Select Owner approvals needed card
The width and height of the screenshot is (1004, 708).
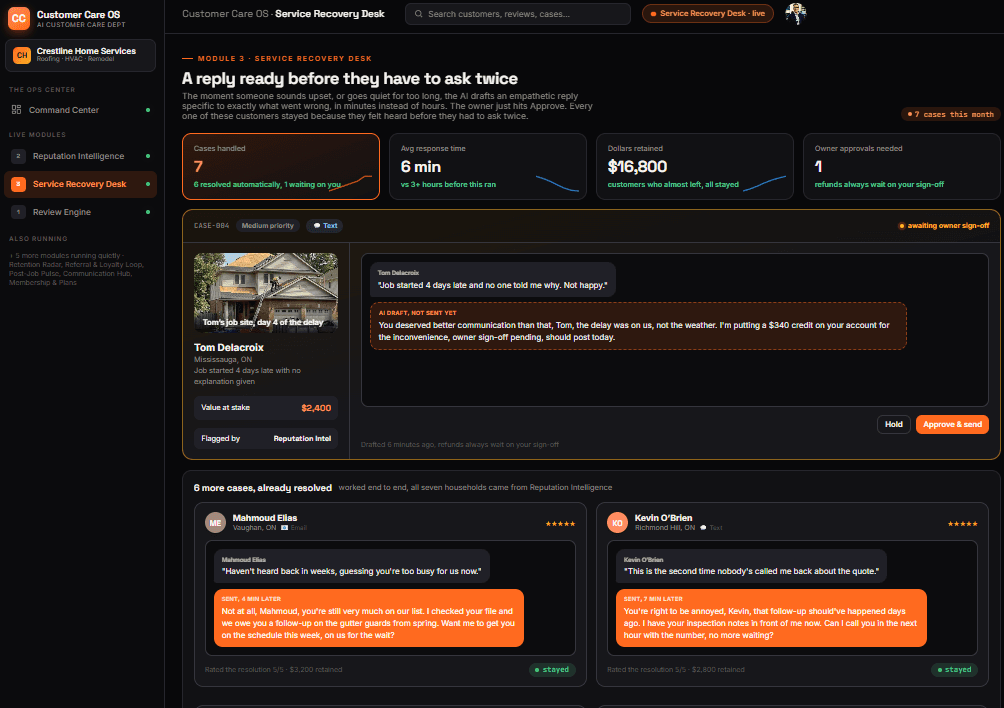902,166
